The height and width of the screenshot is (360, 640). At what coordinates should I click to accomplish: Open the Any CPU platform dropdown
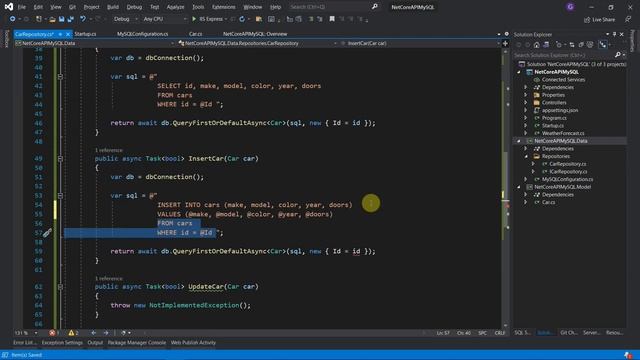[164, 19]
